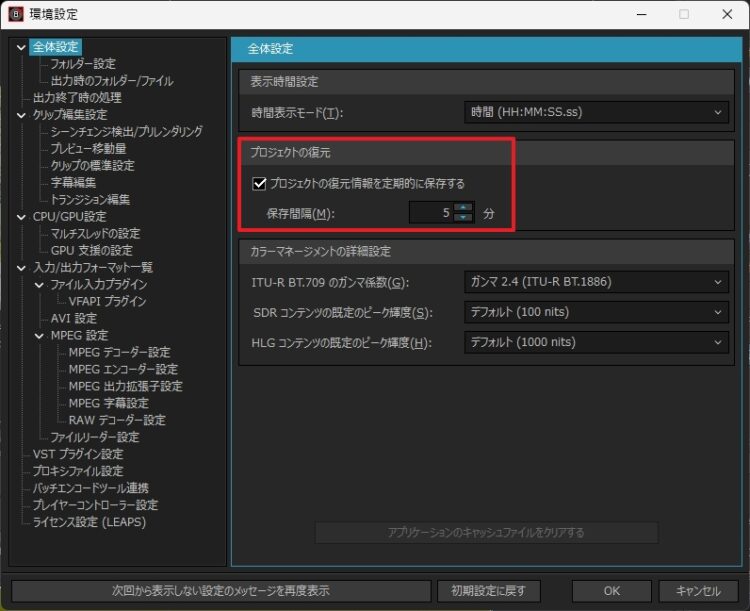Open ITU-R BT.709 ガンマ係数 dropdown
This screenshot has width=750, height=611.
(596, 282)
